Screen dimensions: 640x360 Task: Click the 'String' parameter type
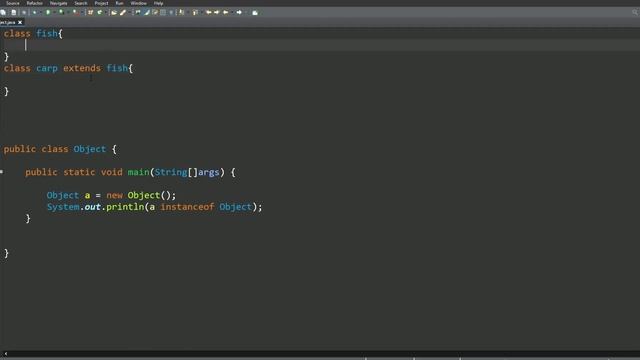pos(171,172)
